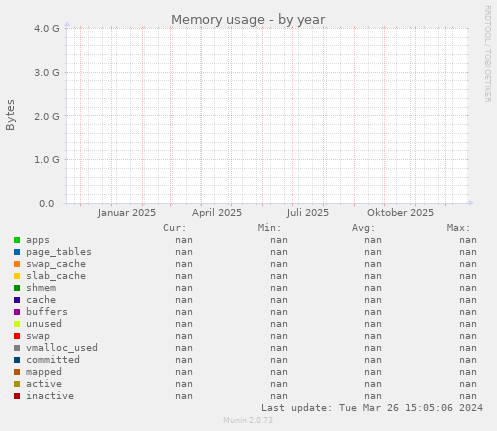Select the active legend label
Screen dimensions: 497x431
44,384
